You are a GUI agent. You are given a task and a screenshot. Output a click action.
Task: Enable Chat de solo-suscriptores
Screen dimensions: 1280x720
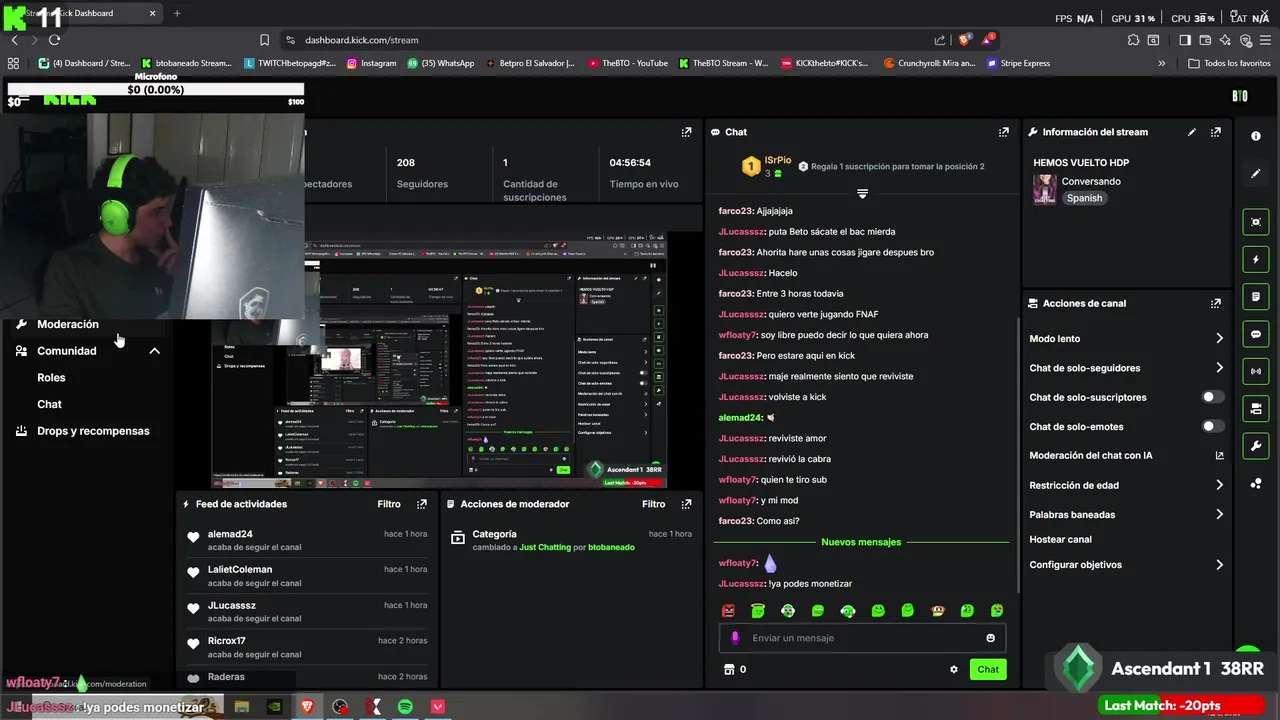pos(1212,397)
